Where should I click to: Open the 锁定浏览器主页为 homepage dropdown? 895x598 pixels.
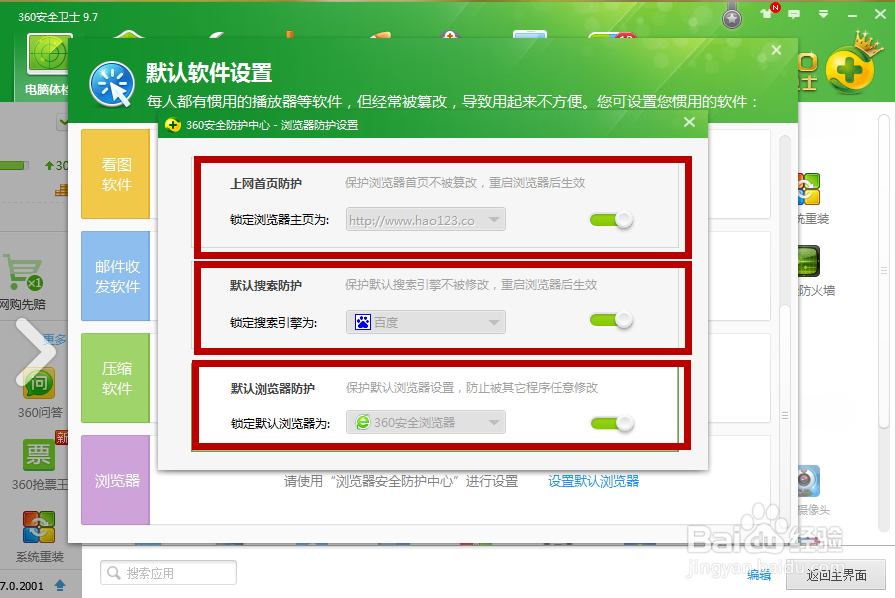(425, 220)
